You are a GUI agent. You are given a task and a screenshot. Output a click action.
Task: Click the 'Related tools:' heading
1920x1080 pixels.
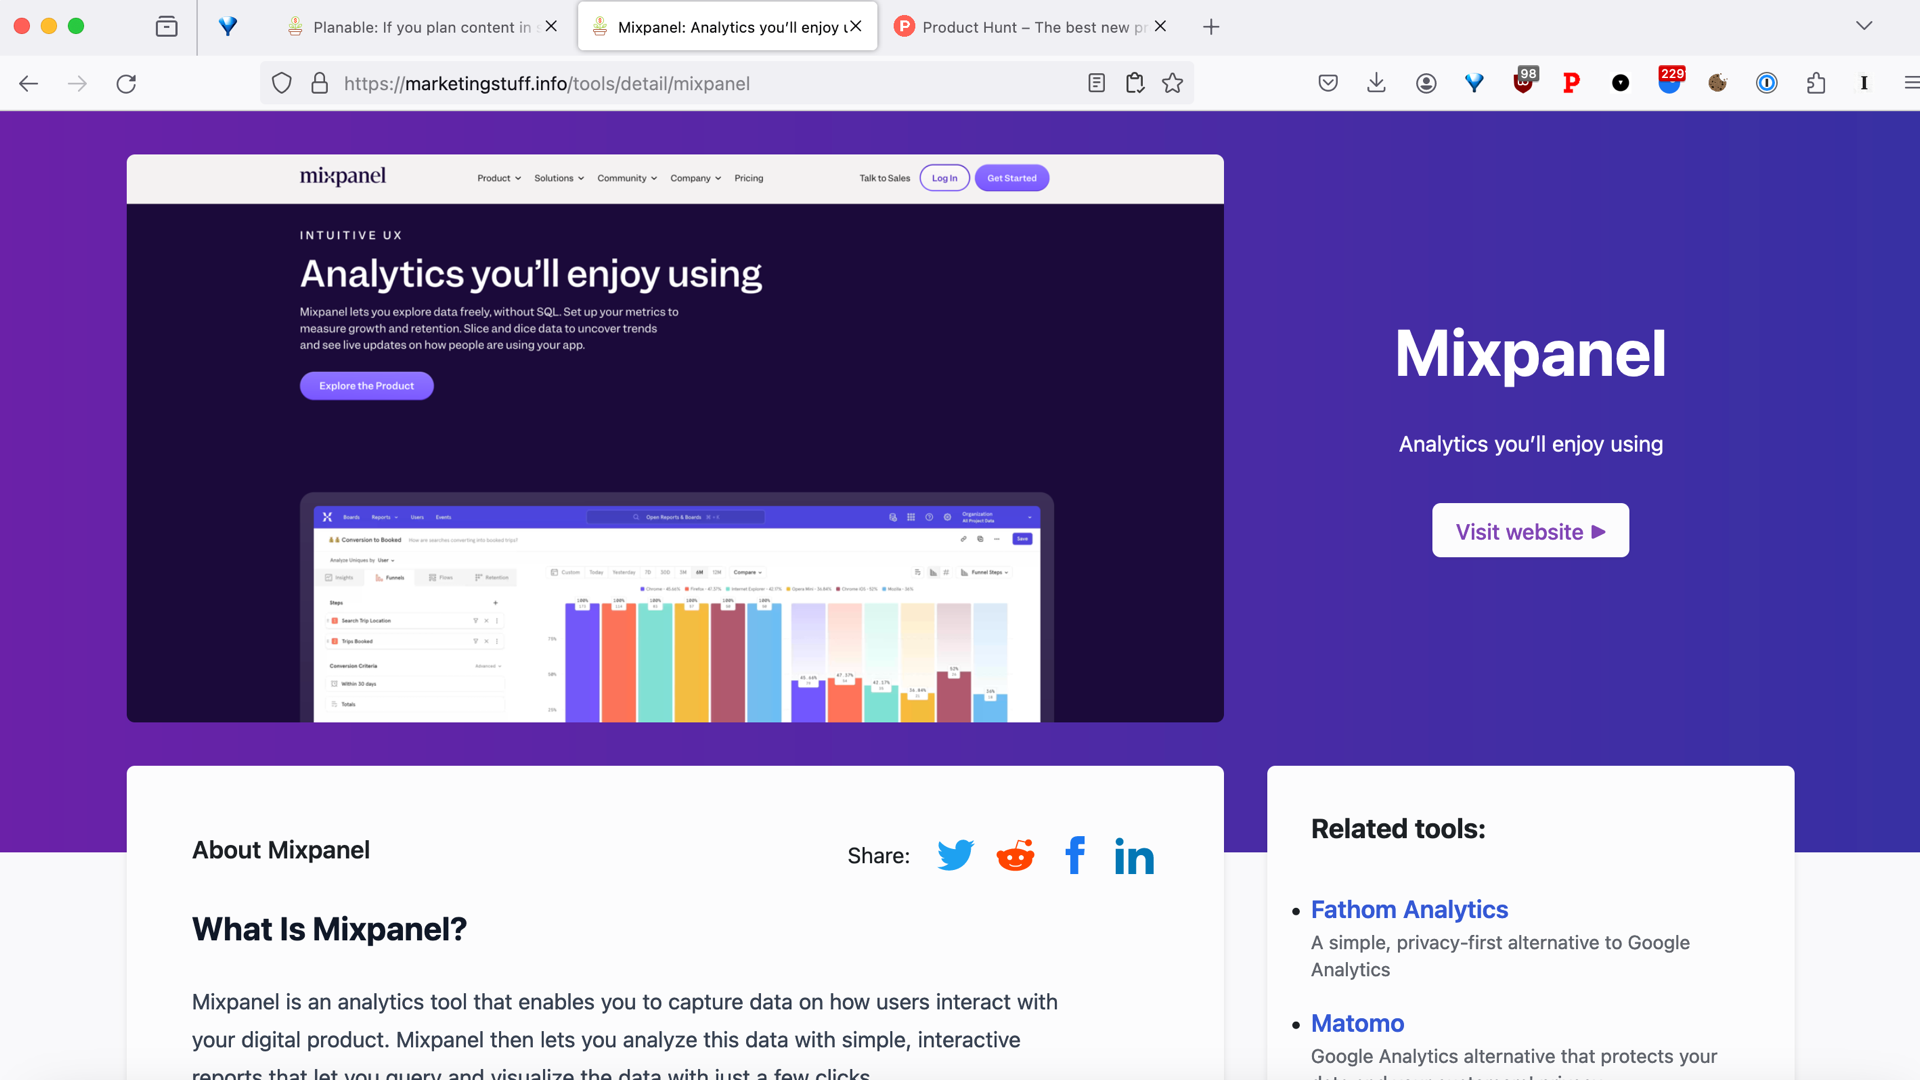[1398, 829]
